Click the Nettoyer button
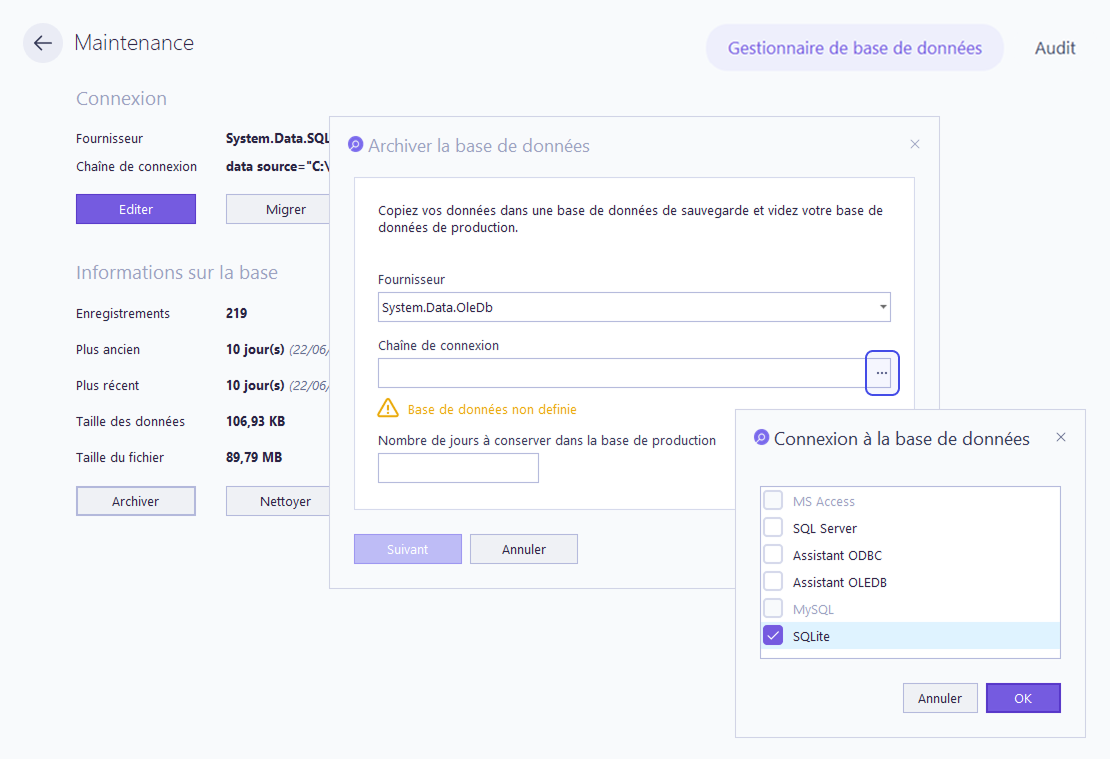Image resolution: width=1110 pixels, height=759 pixels. (x=278, y=501)
